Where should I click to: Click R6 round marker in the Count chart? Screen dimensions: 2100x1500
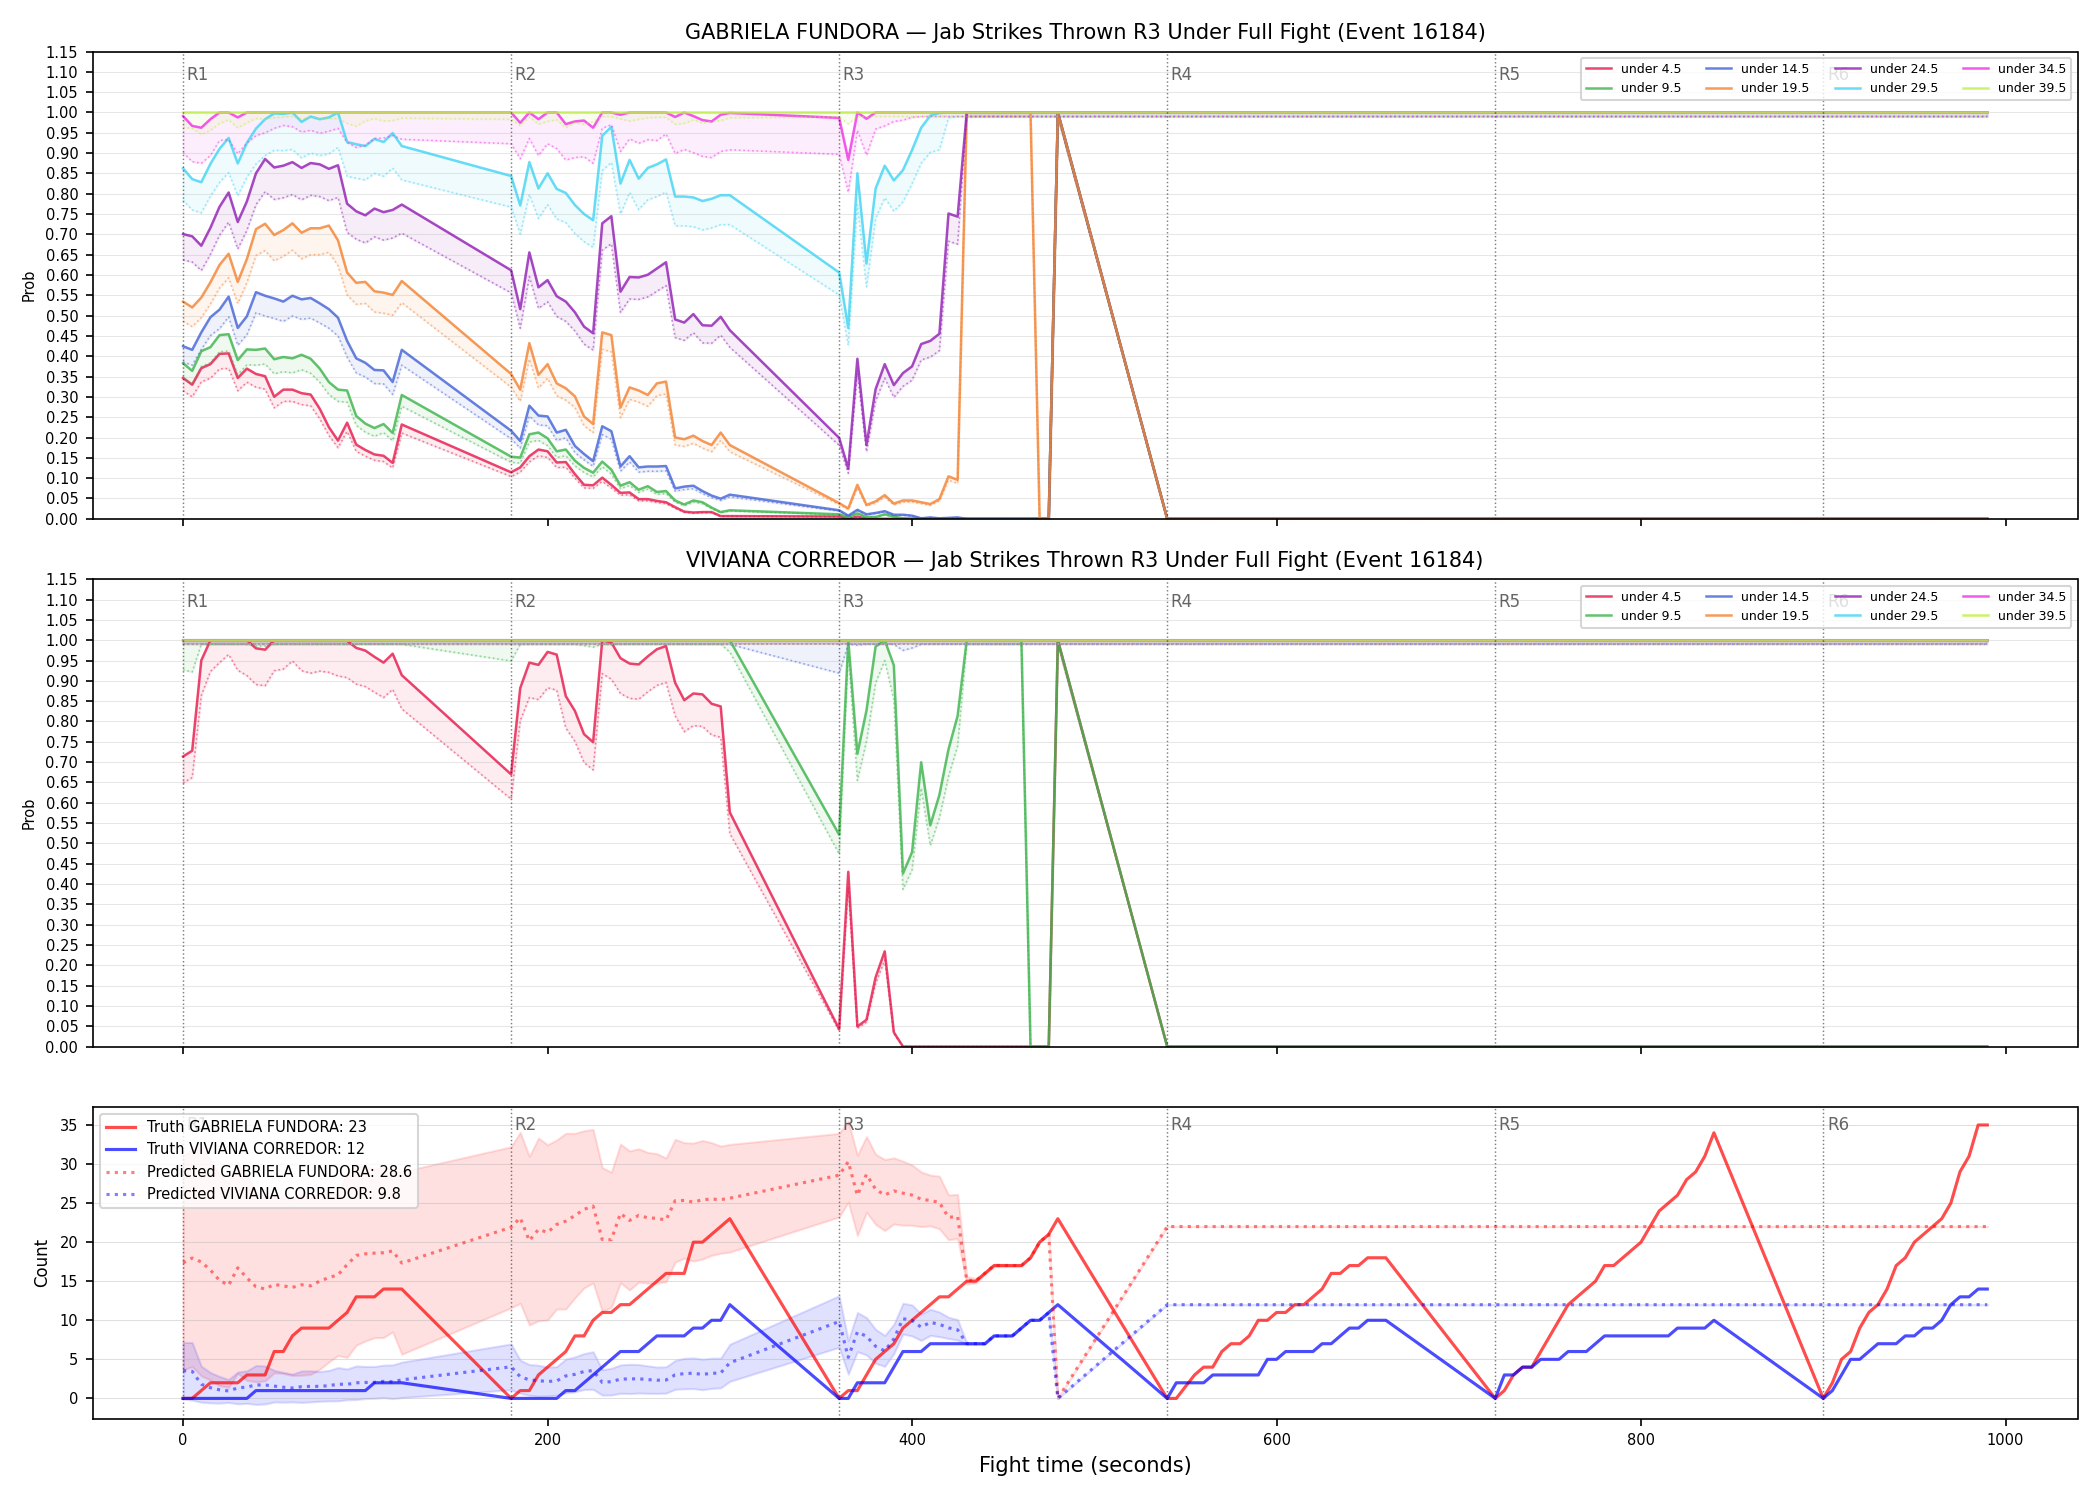1838,1124
